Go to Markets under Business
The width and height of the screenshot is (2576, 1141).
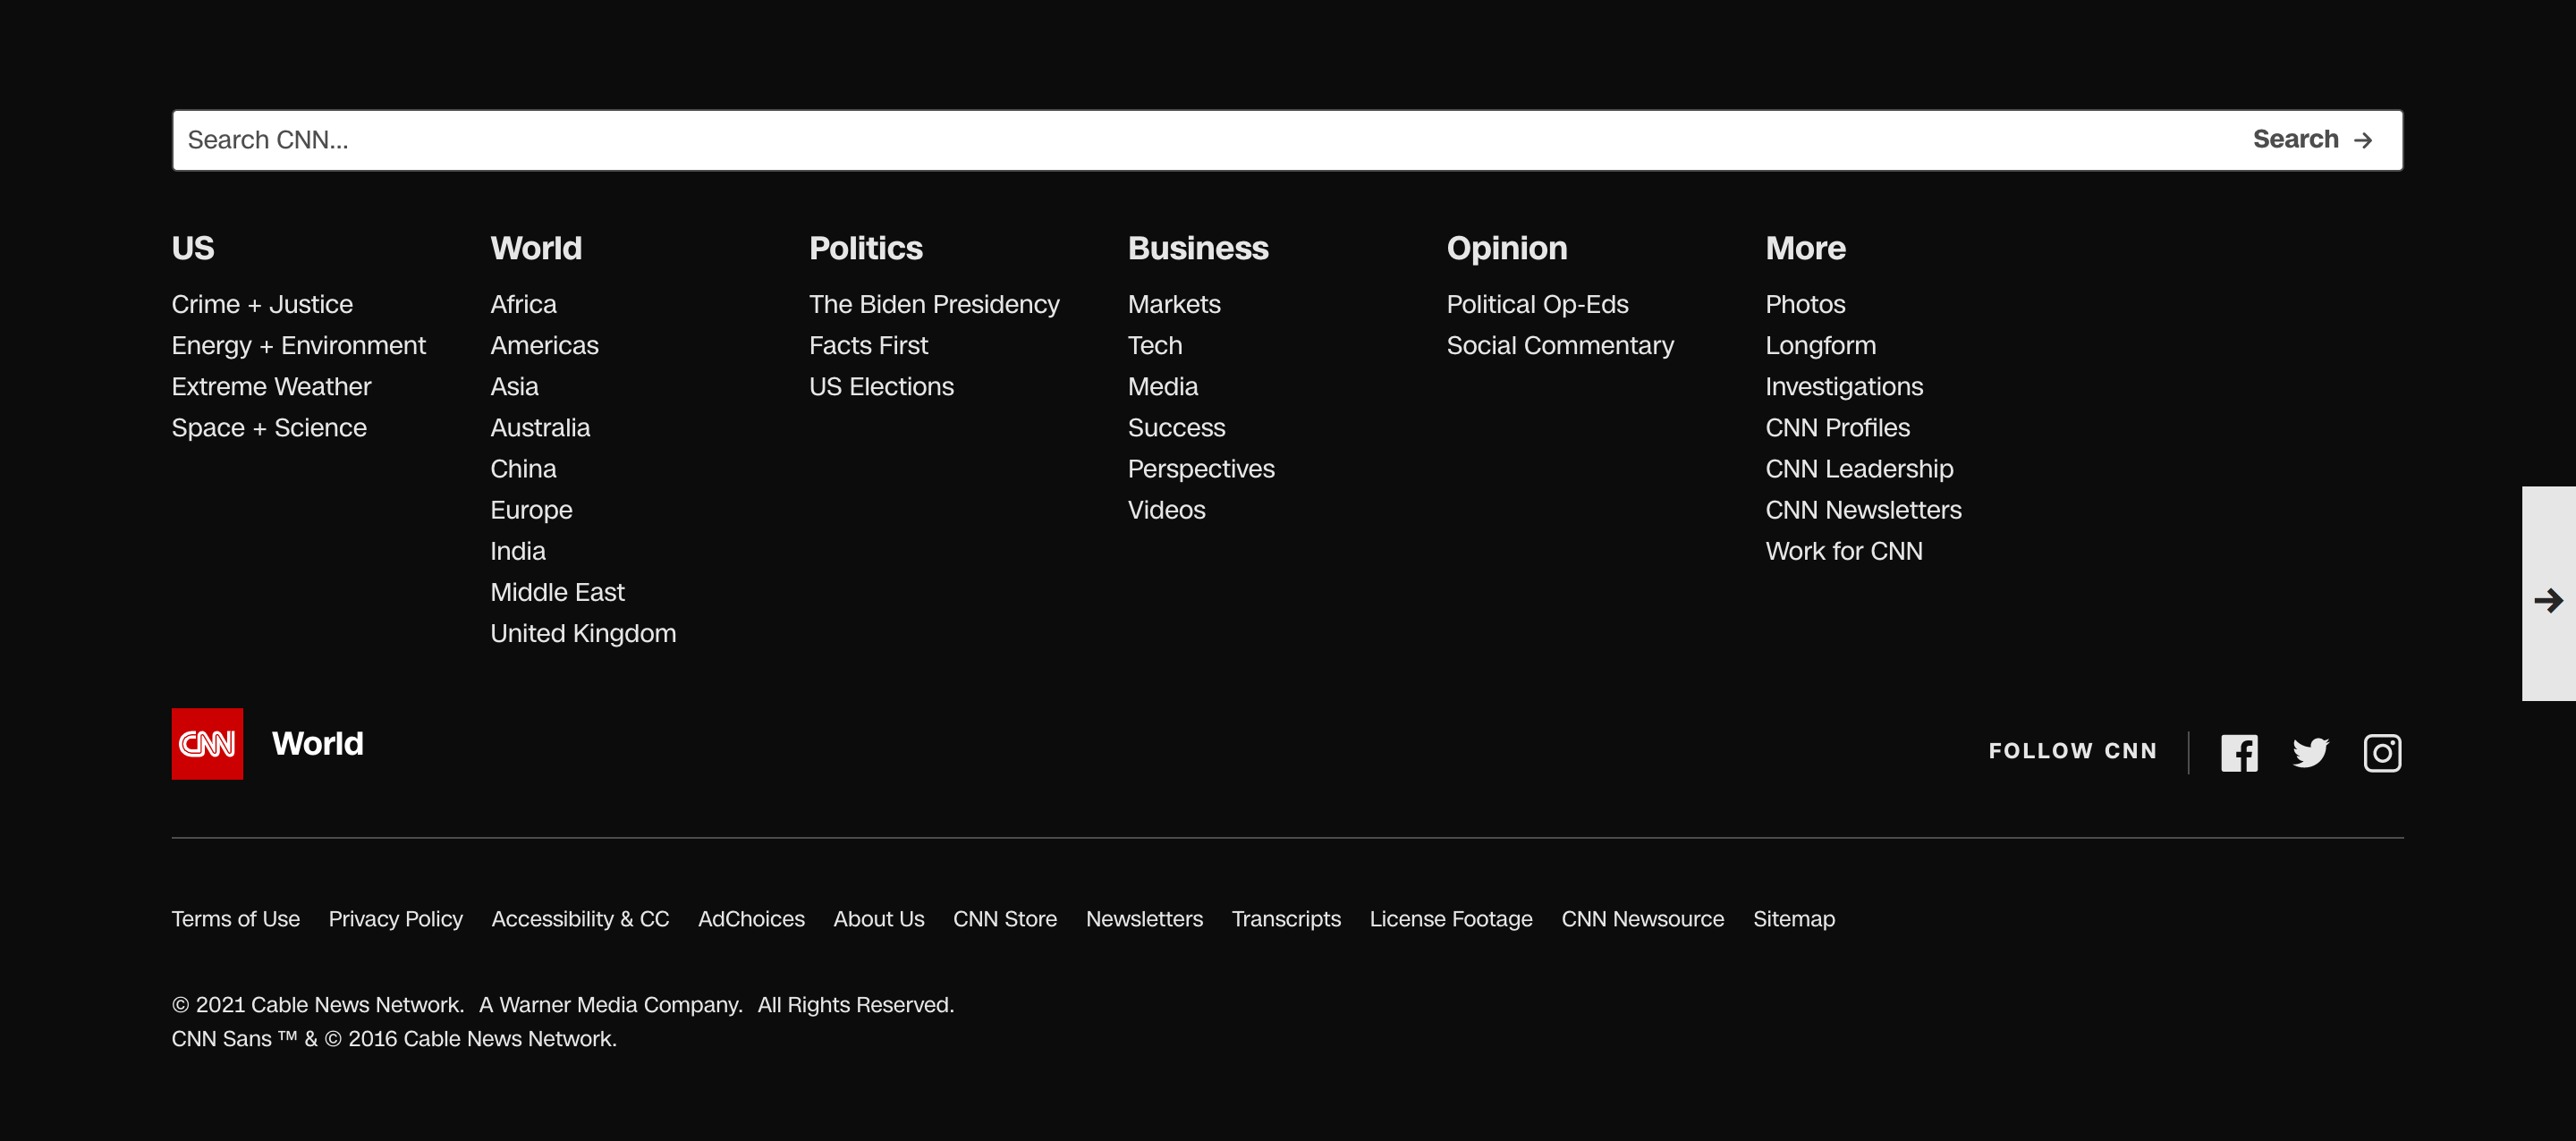[1174, 304]
